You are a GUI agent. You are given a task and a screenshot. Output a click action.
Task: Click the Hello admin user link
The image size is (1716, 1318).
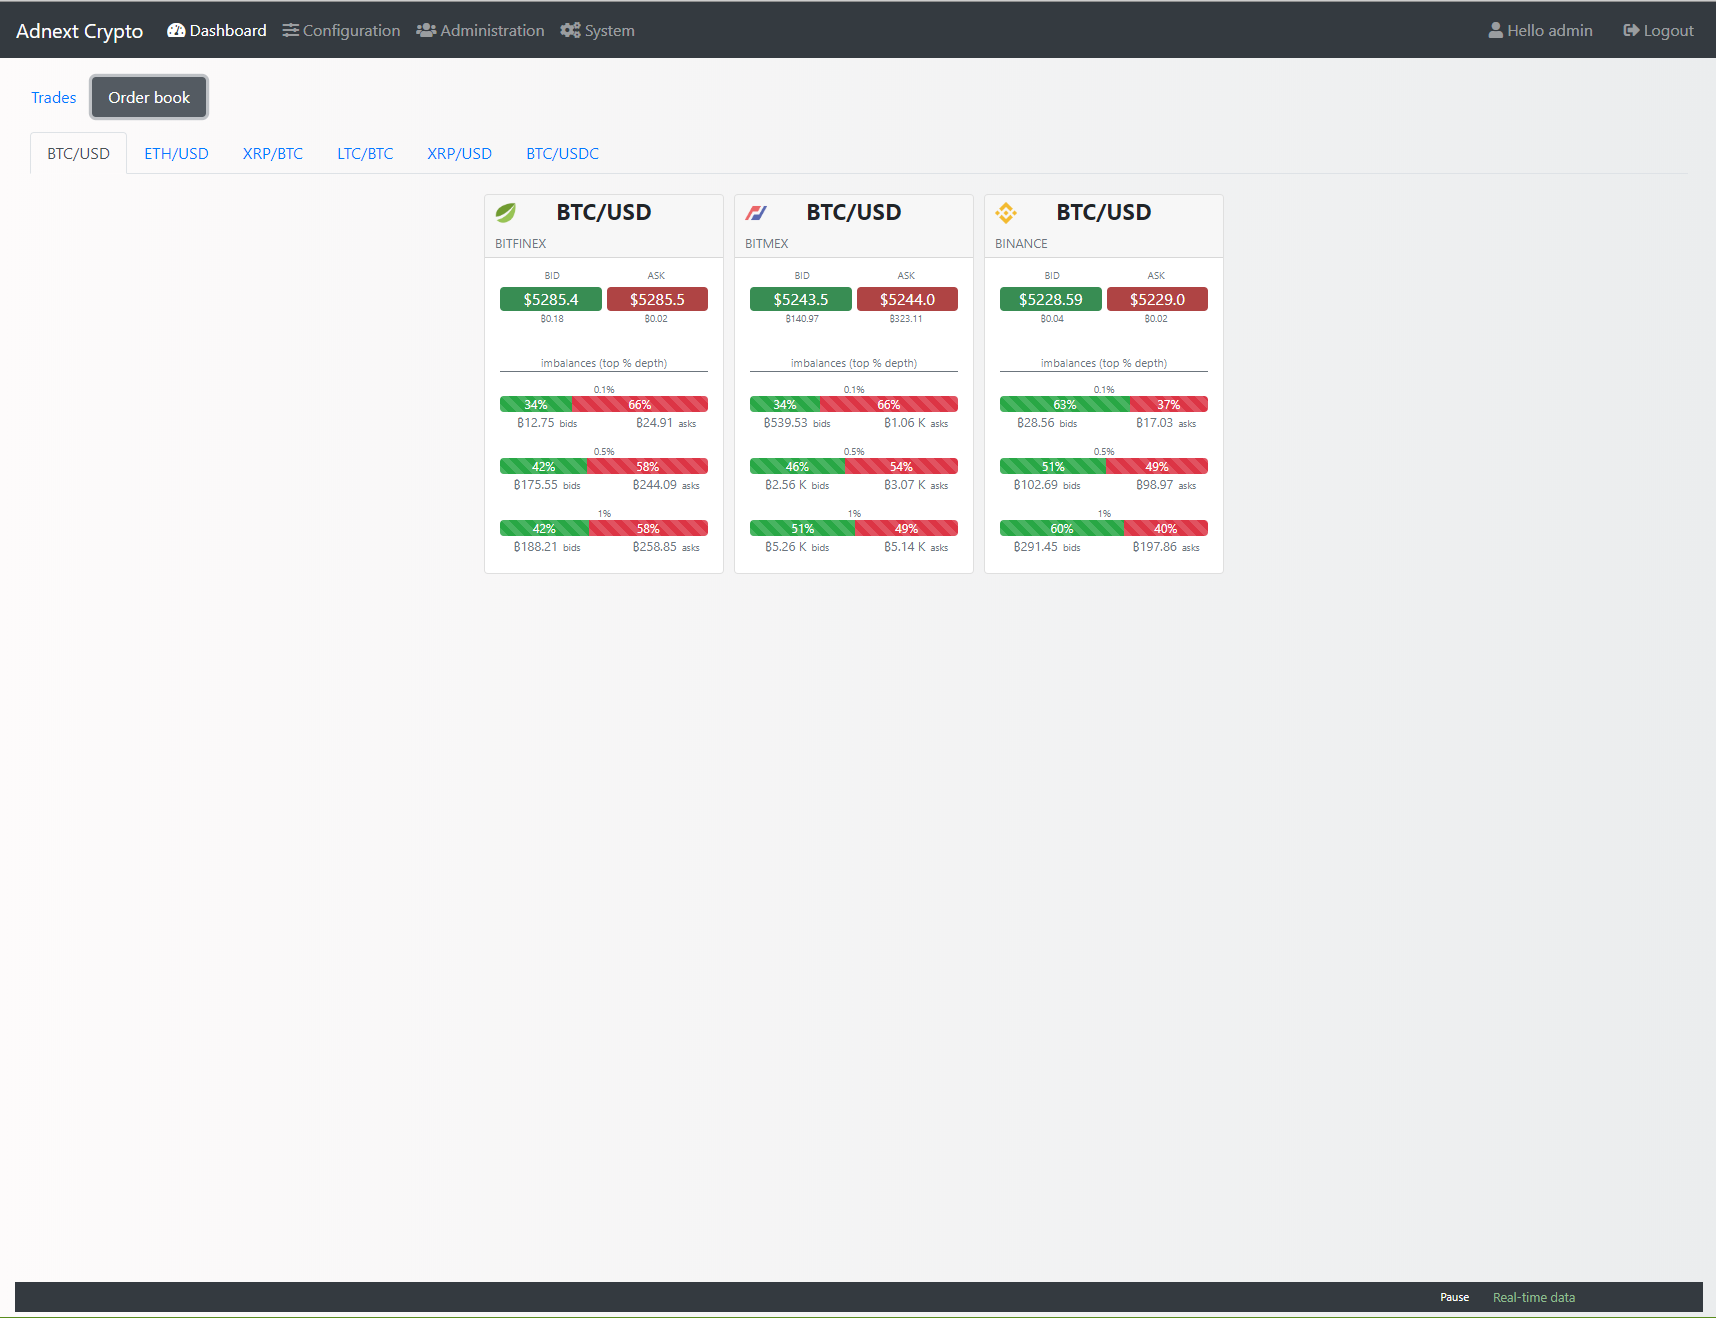tap(1540, 31)
